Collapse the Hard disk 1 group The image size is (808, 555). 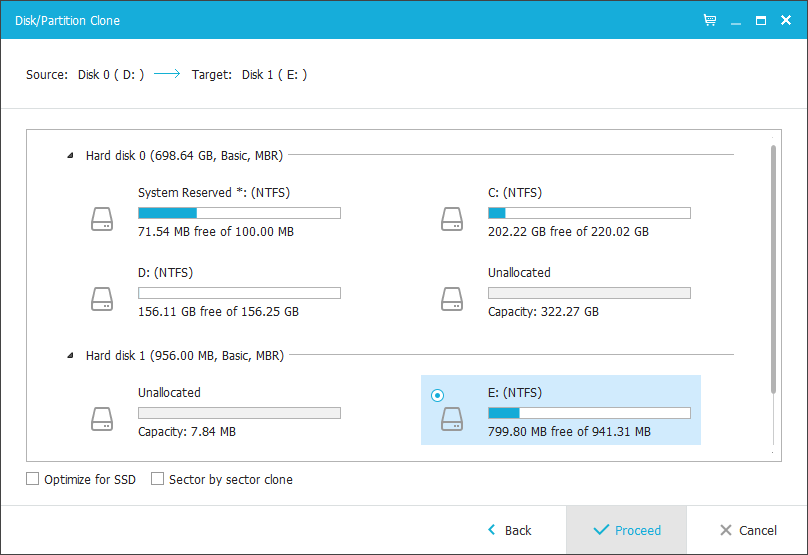point(71,355)
